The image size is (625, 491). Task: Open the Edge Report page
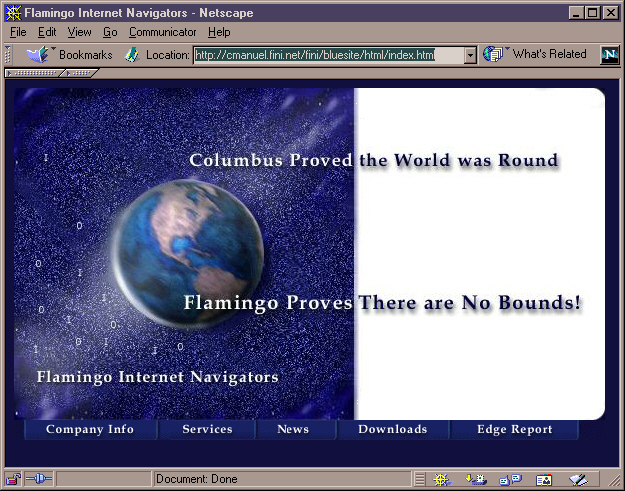tap(515, 430)
